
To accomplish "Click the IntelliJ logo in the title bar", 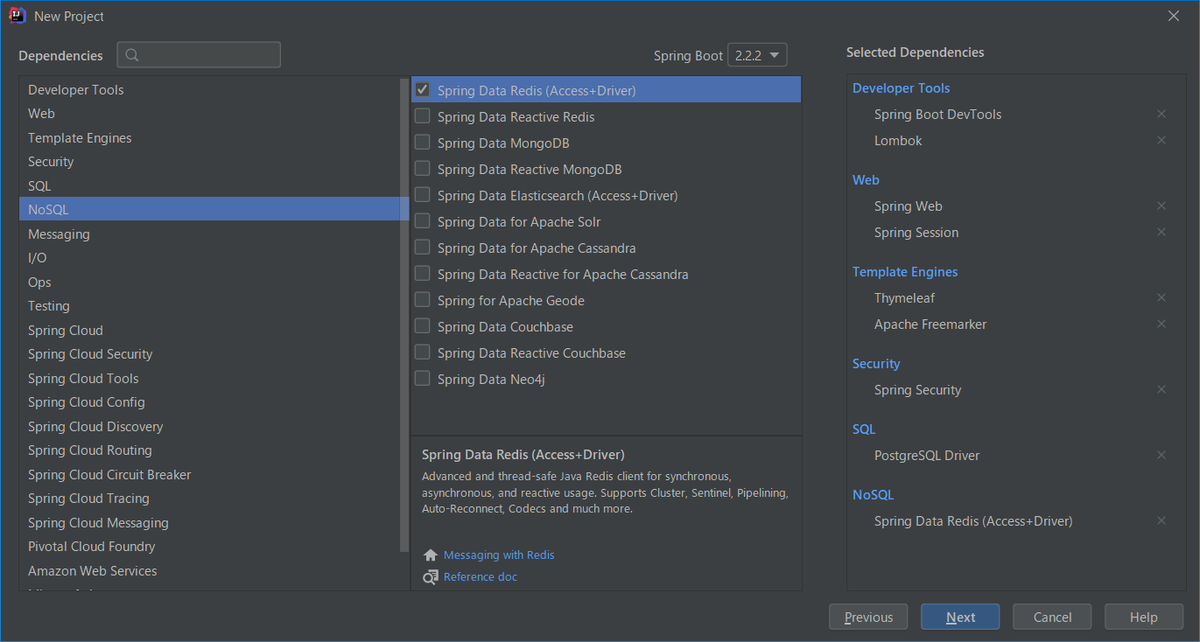I will (16, 16).
